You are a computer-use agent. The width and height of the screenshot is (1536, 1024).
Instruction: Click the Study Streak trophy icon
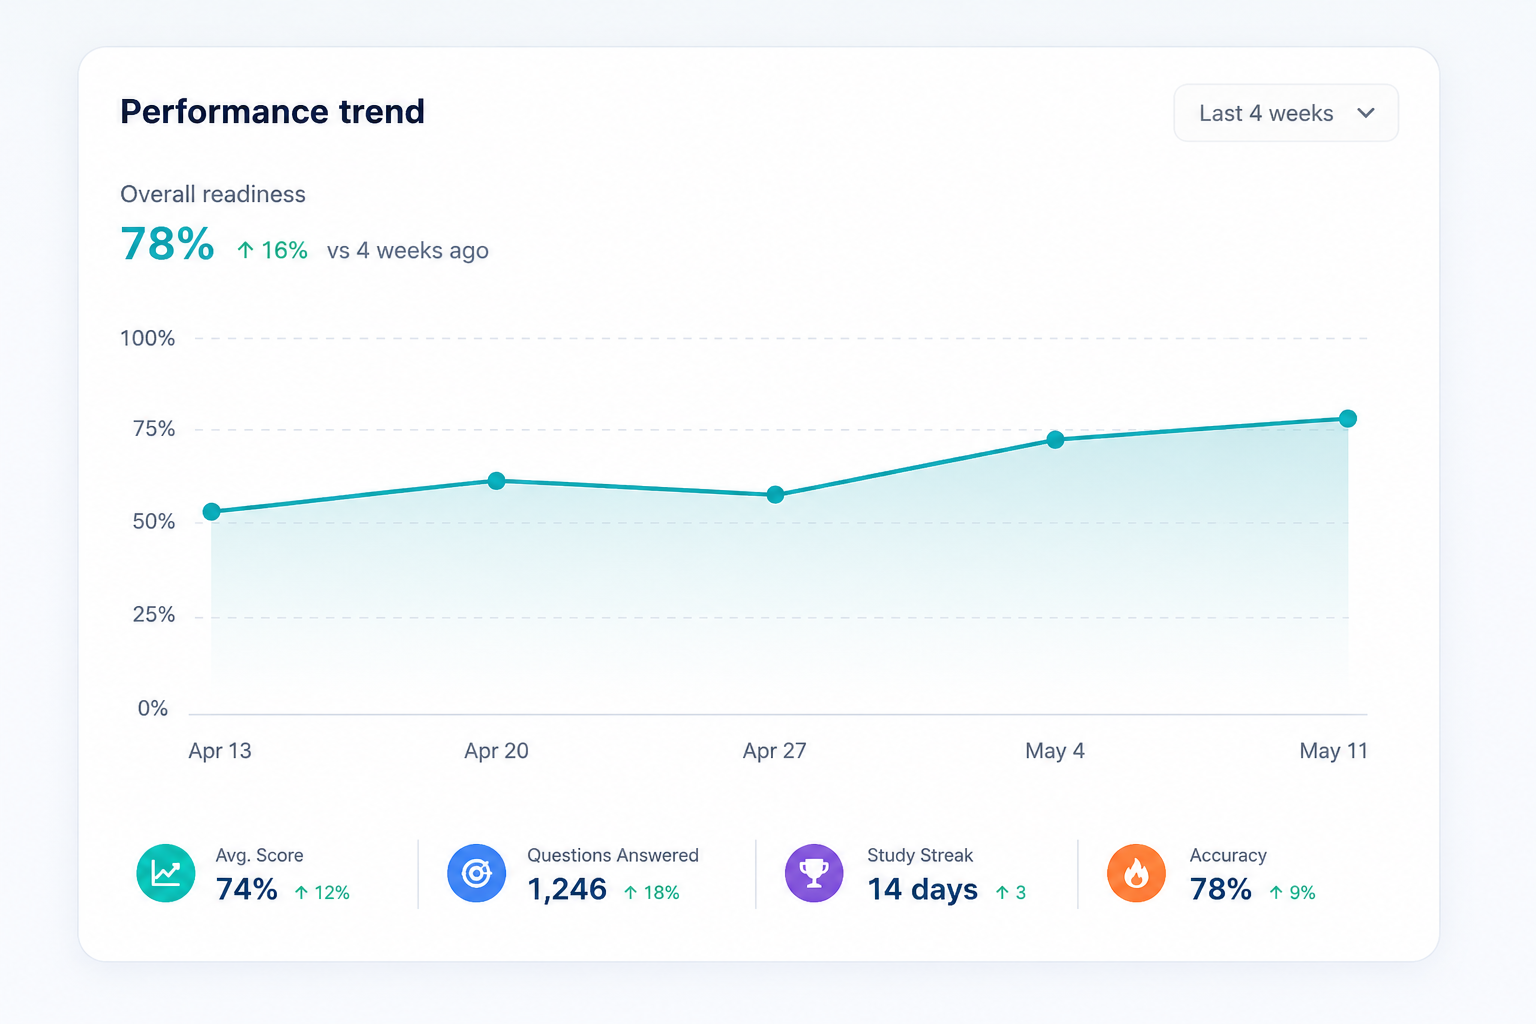pyautogui.click(x=814, y=873)
